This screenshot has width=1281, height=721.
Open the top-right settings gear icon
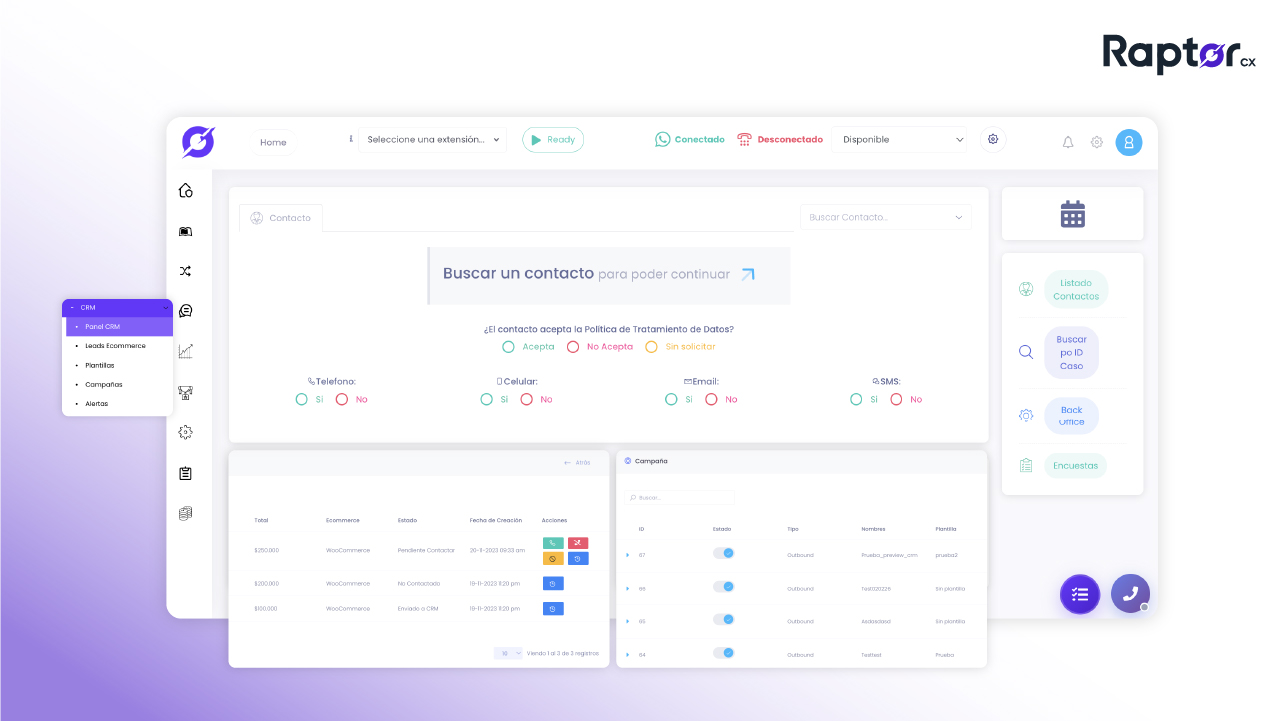click(1097, 142)
